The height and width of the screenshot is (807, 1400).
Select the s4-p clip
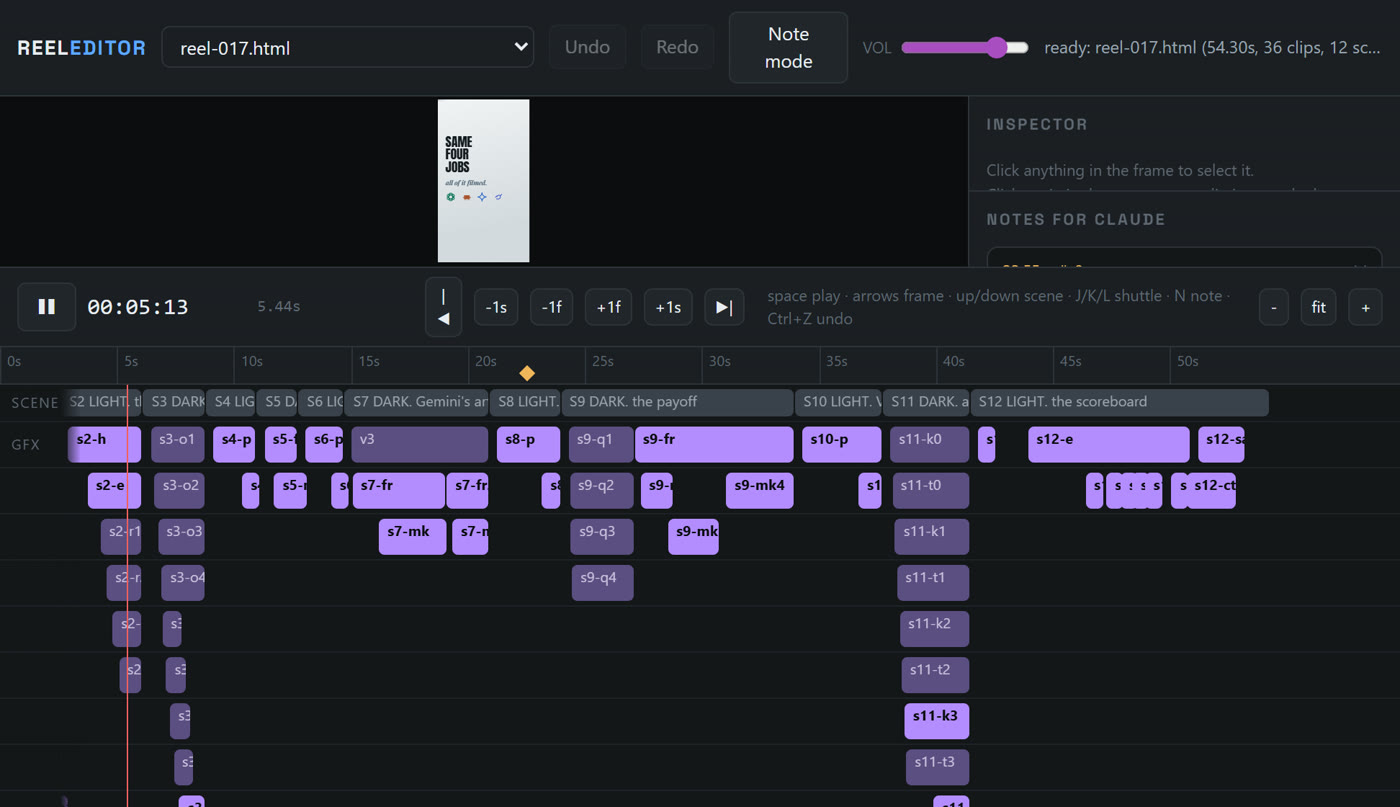(x=234, y=445)
